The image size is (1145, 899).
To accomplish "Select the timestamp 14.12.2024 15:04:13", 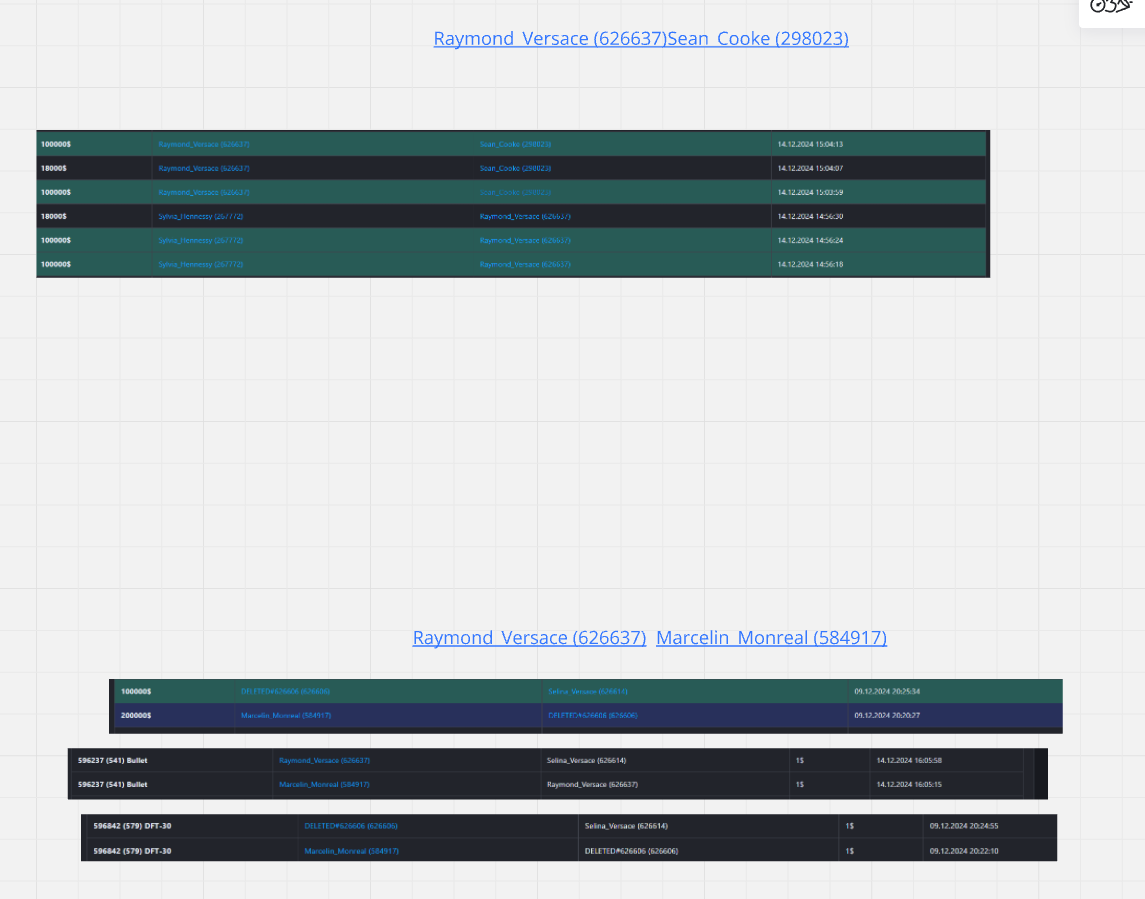I will (810, 144).
